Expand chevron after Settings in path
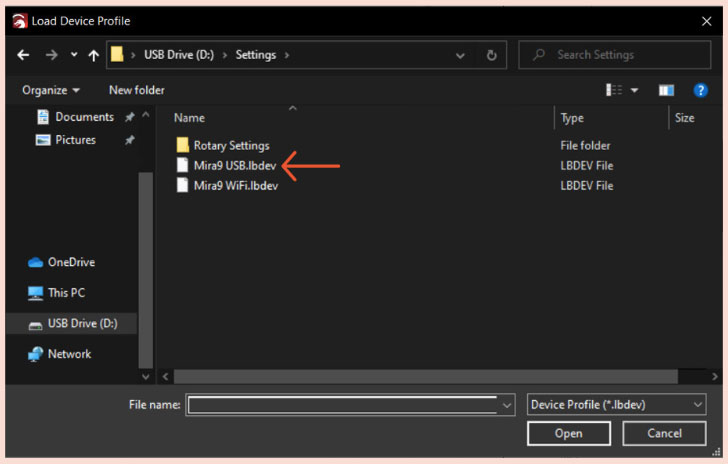The height and width of the screenshot is (464, 728). tap(287, 55)
